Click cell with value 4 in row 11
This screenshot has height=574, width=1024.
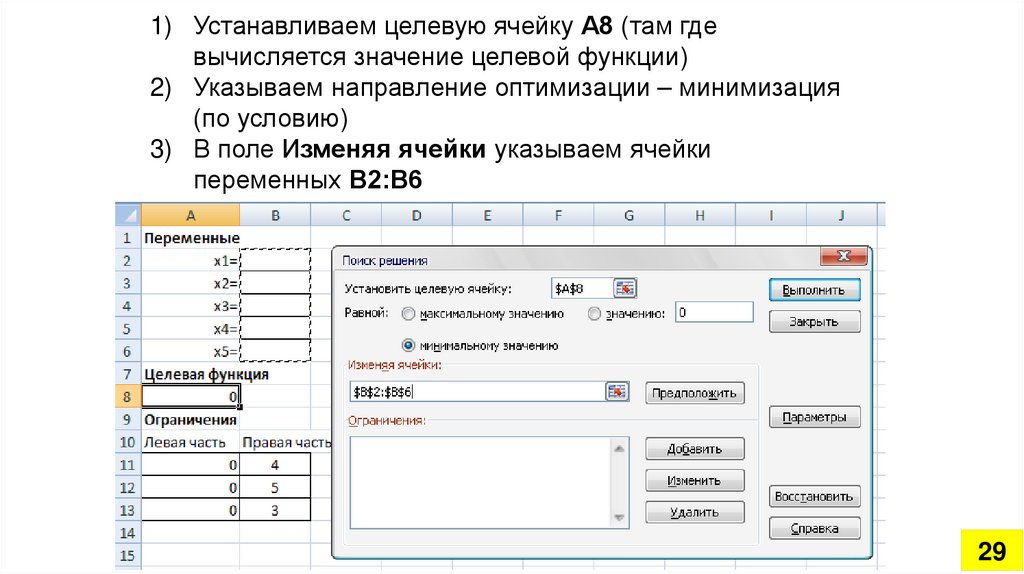point(275,465)
